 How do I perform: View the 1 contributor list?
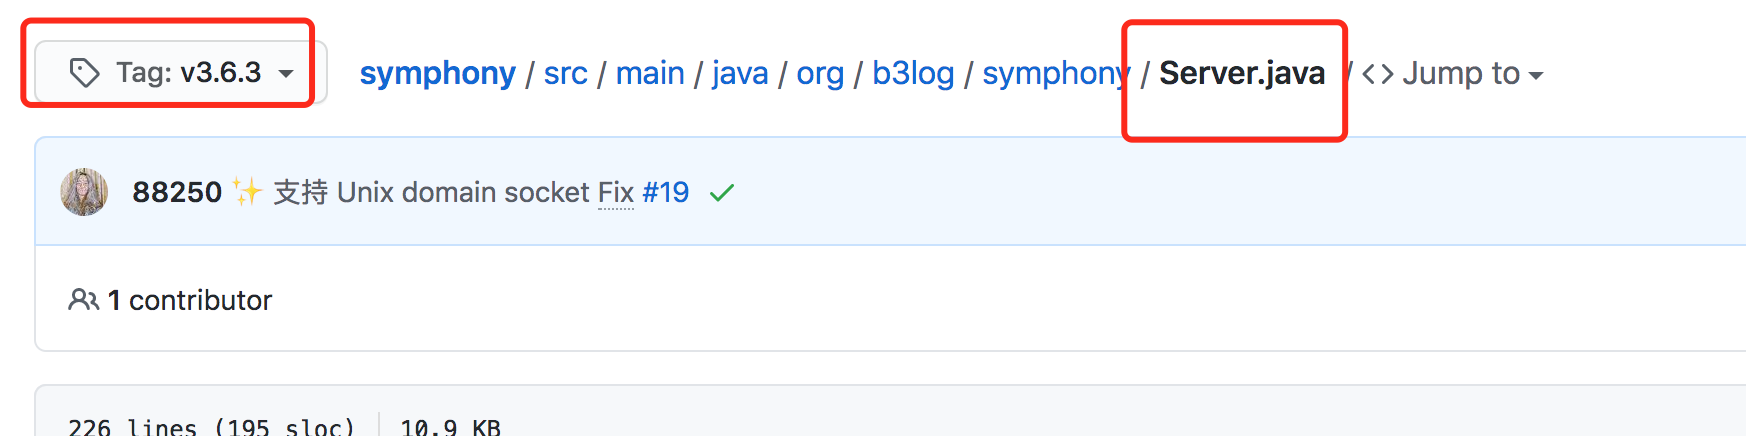(190, 300)
